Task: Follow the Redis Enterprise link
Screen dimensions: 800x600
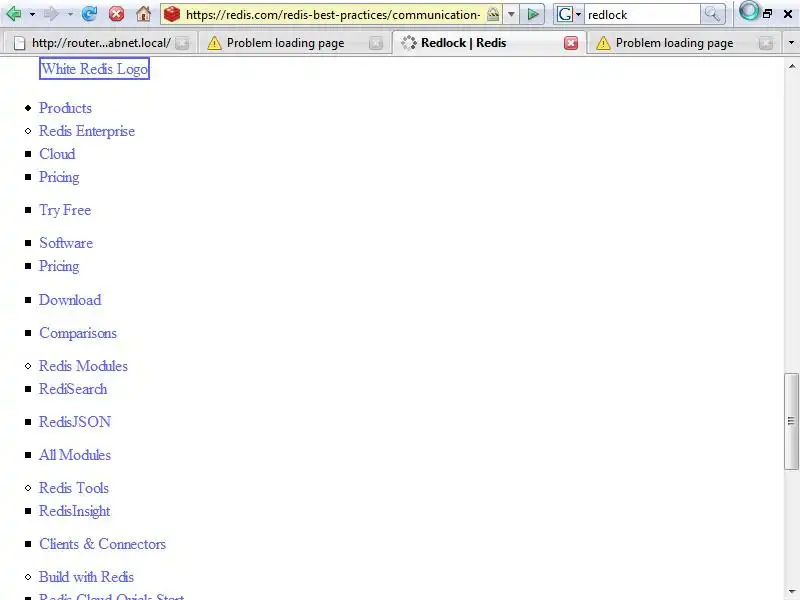Action: 87,131
